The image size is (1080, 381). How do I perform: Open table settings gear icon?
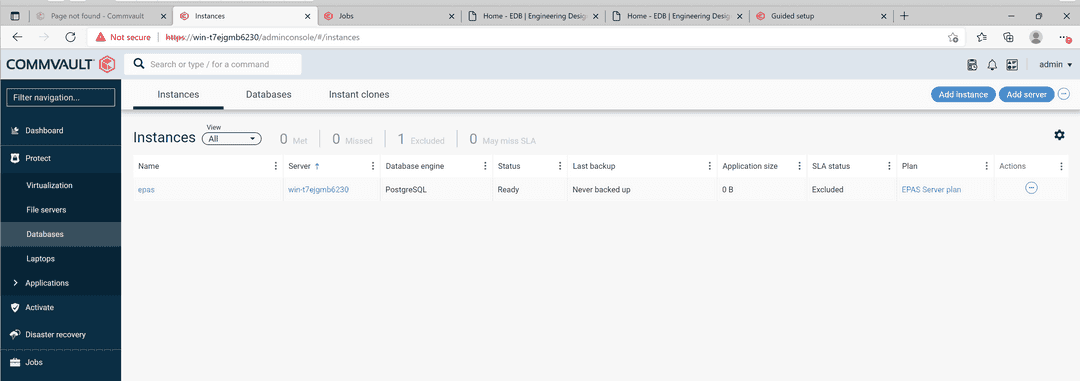pos(1059,135)
